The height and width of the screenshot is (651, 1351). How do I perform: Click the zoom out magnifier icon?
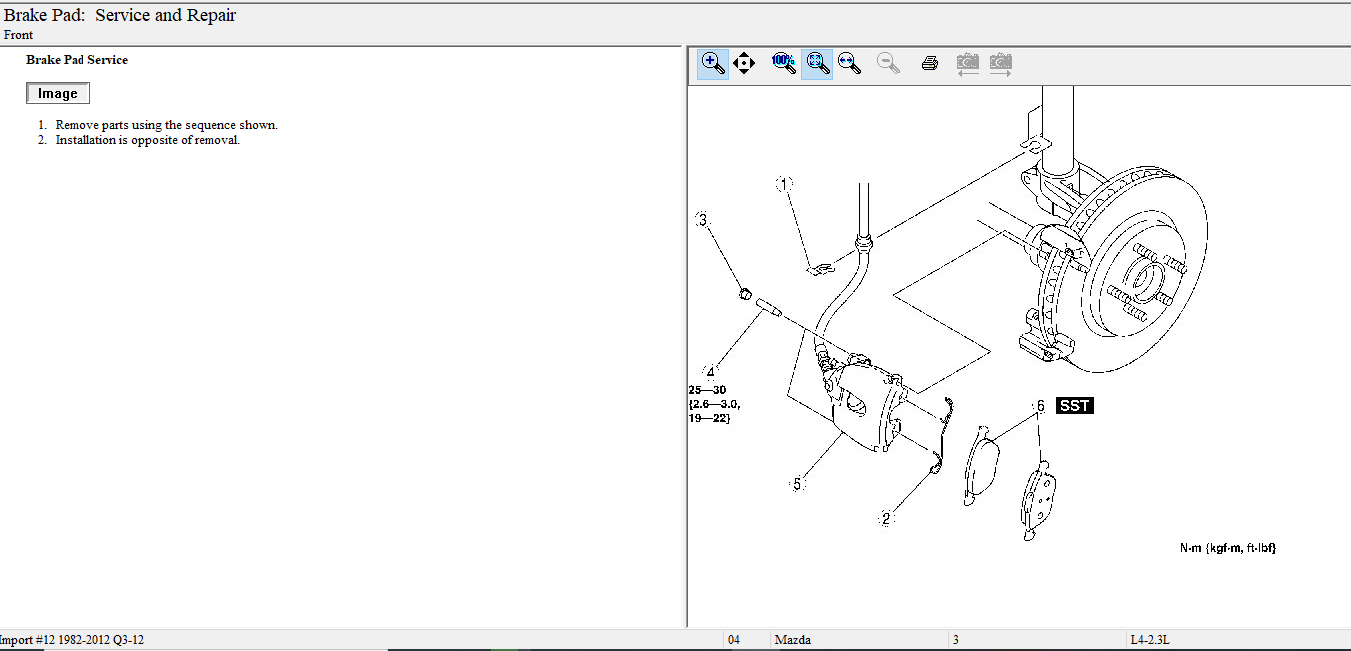click(887, 63)
